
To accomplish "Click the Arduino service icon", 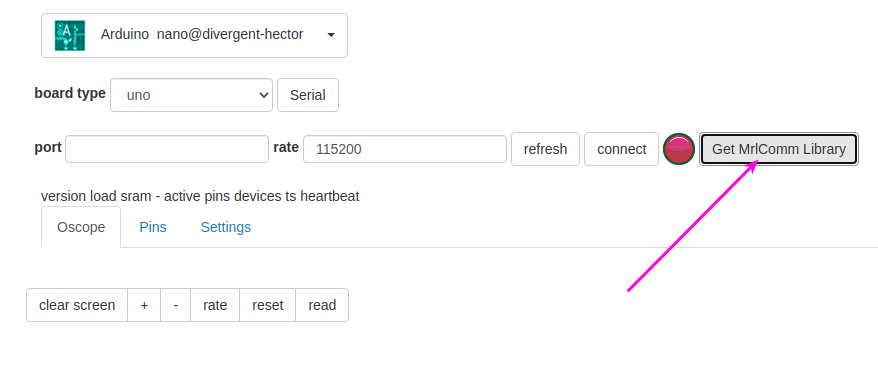I will (x=70, y=35).
